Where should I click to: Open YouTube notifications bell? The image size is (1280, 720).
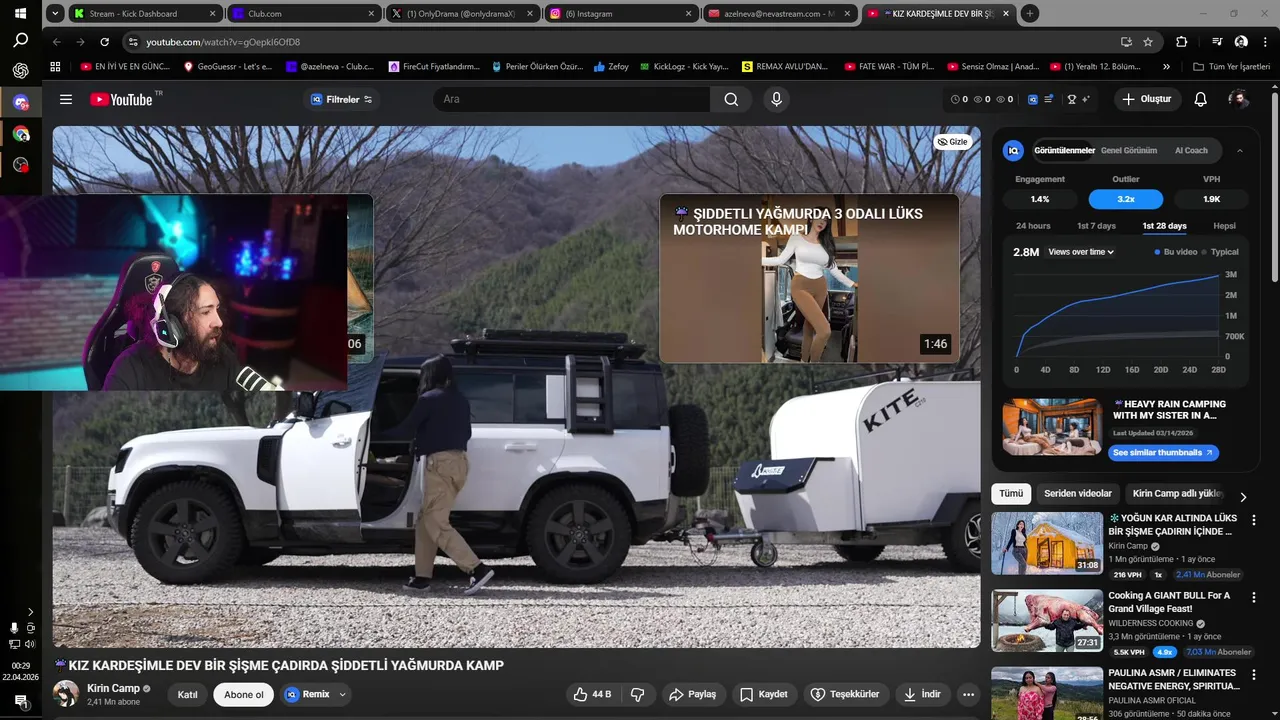(x=1201, y=99)
